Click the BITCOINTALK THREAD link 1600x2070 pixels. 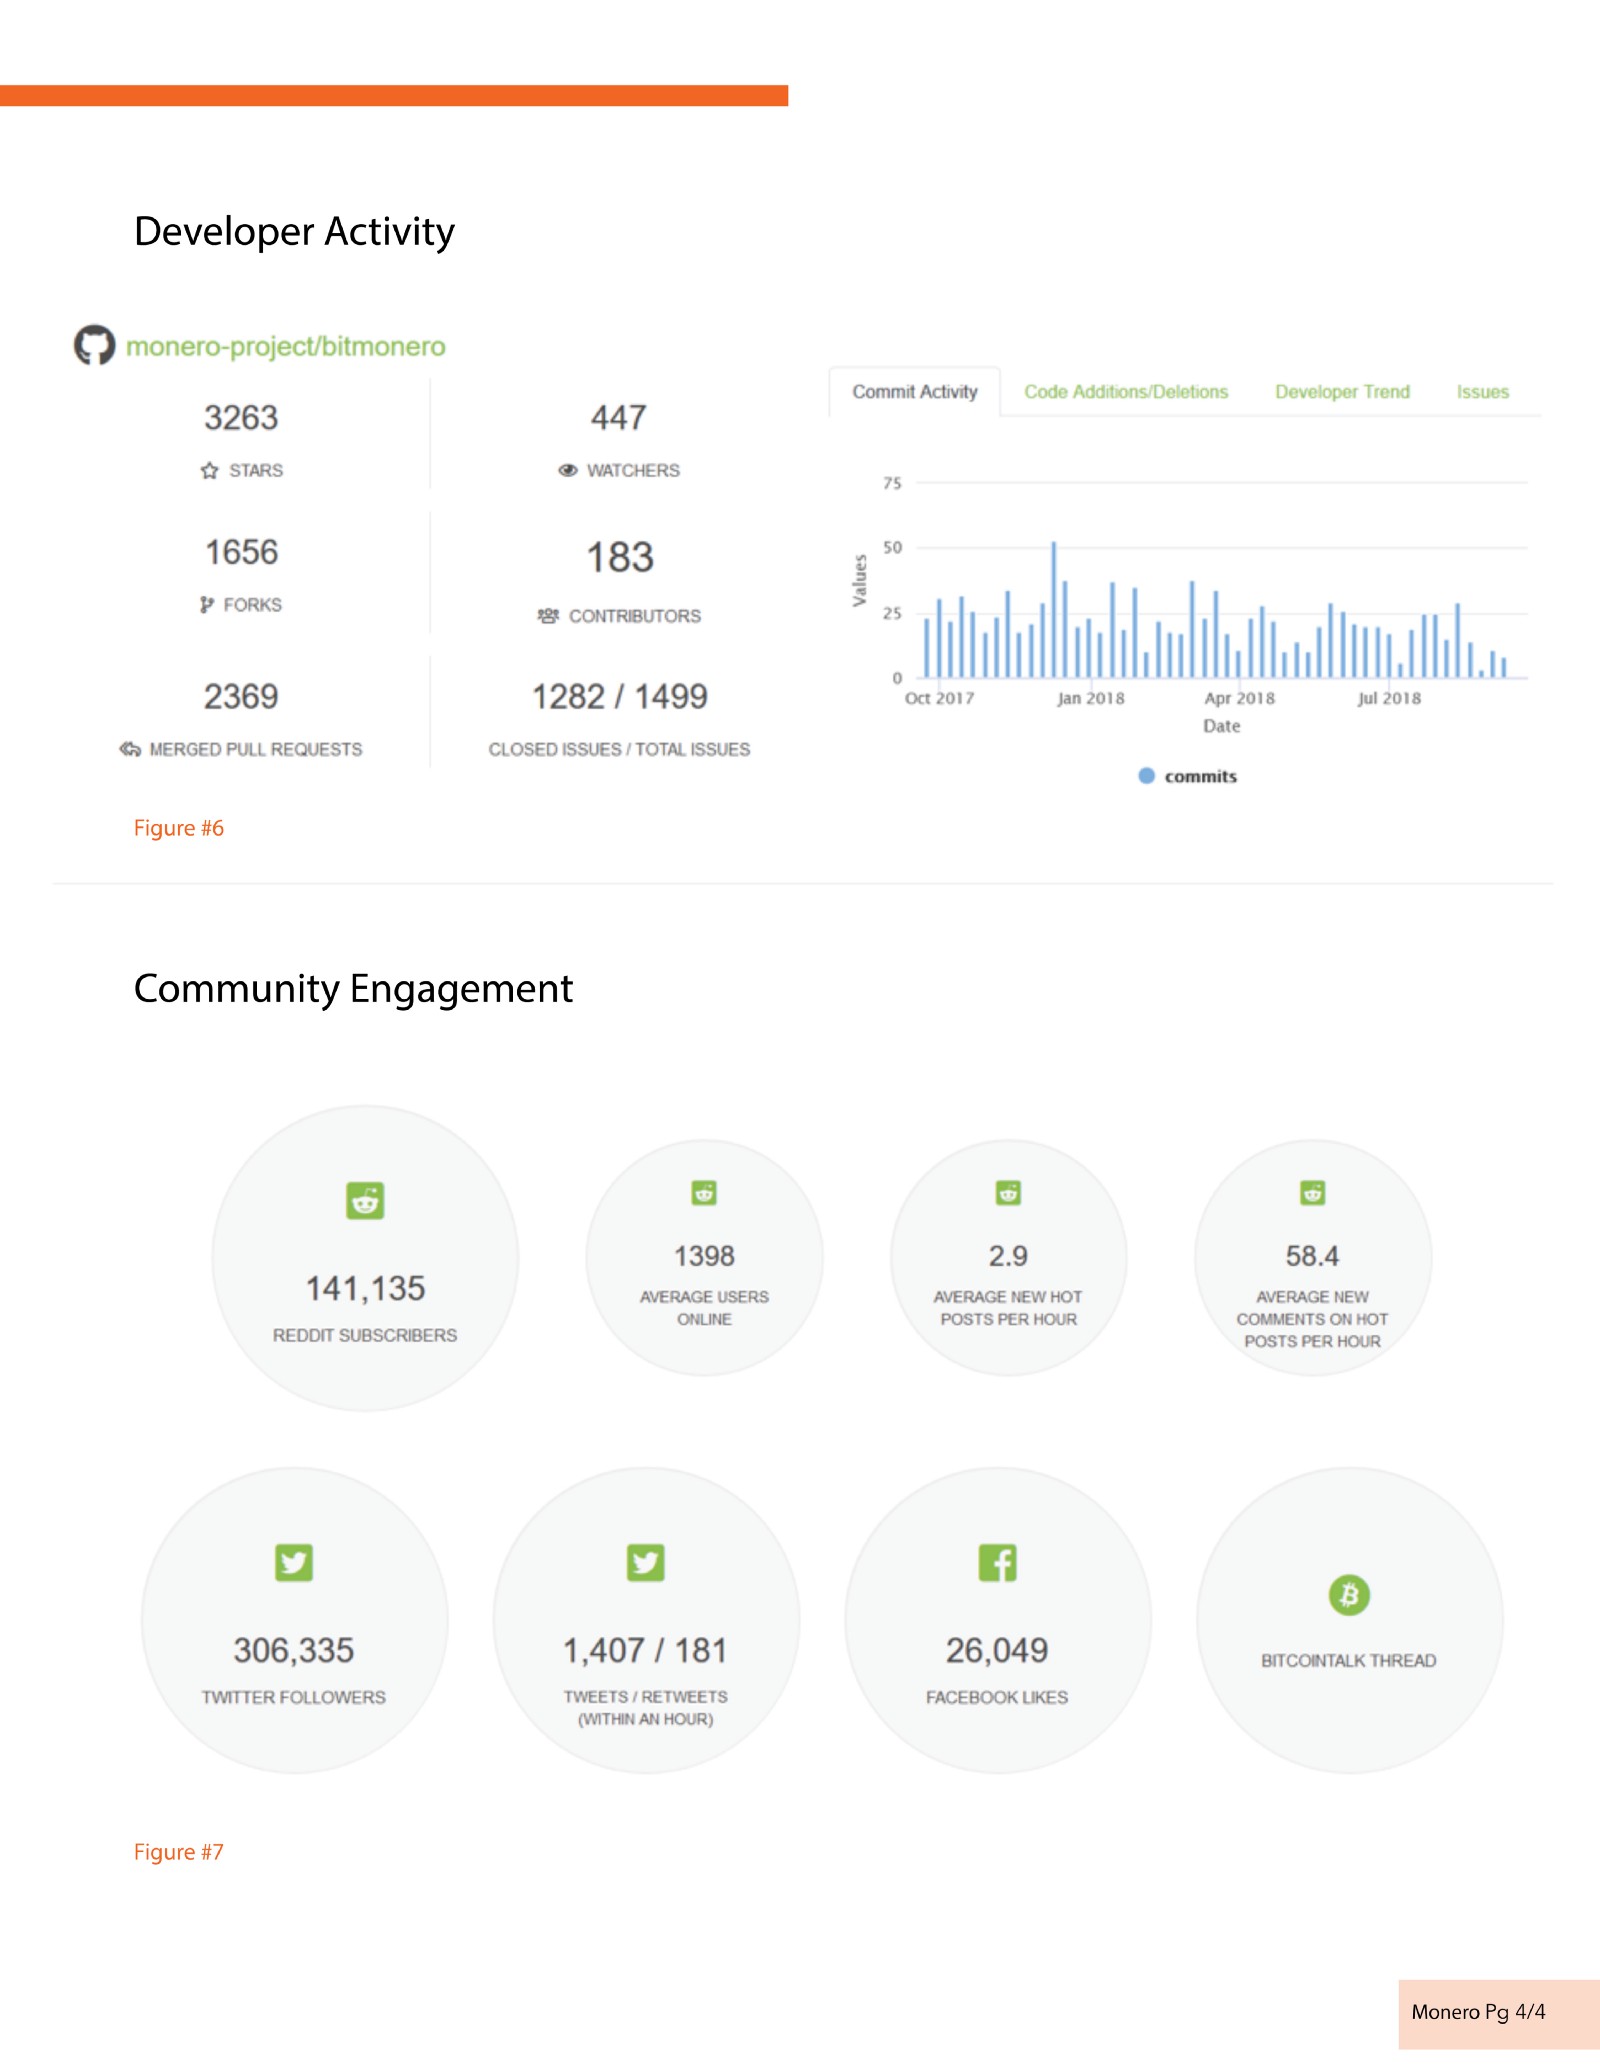coord(1349,1660)
